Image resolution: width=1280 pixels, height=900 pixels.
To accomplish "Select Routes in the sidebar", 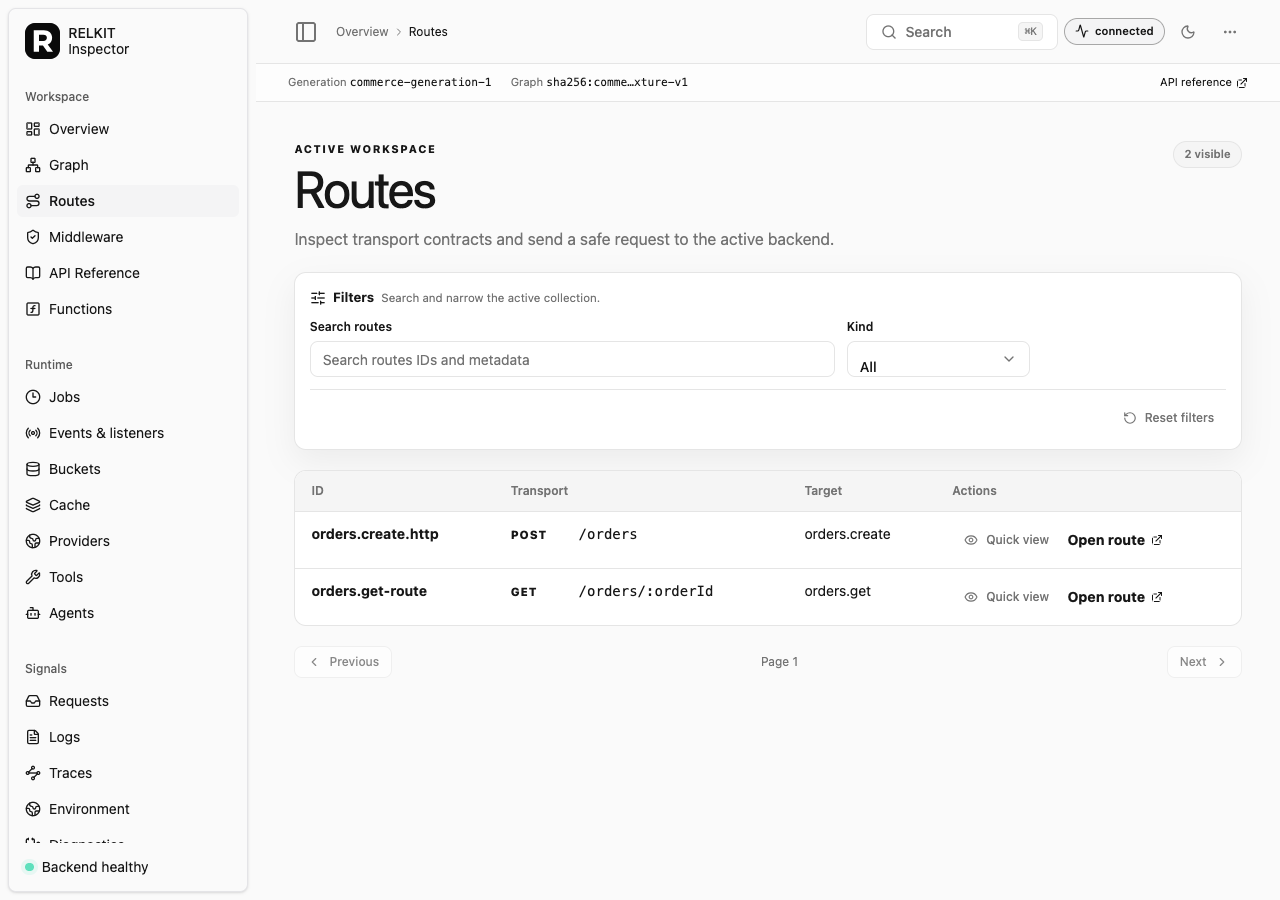I will pos(128,201).
